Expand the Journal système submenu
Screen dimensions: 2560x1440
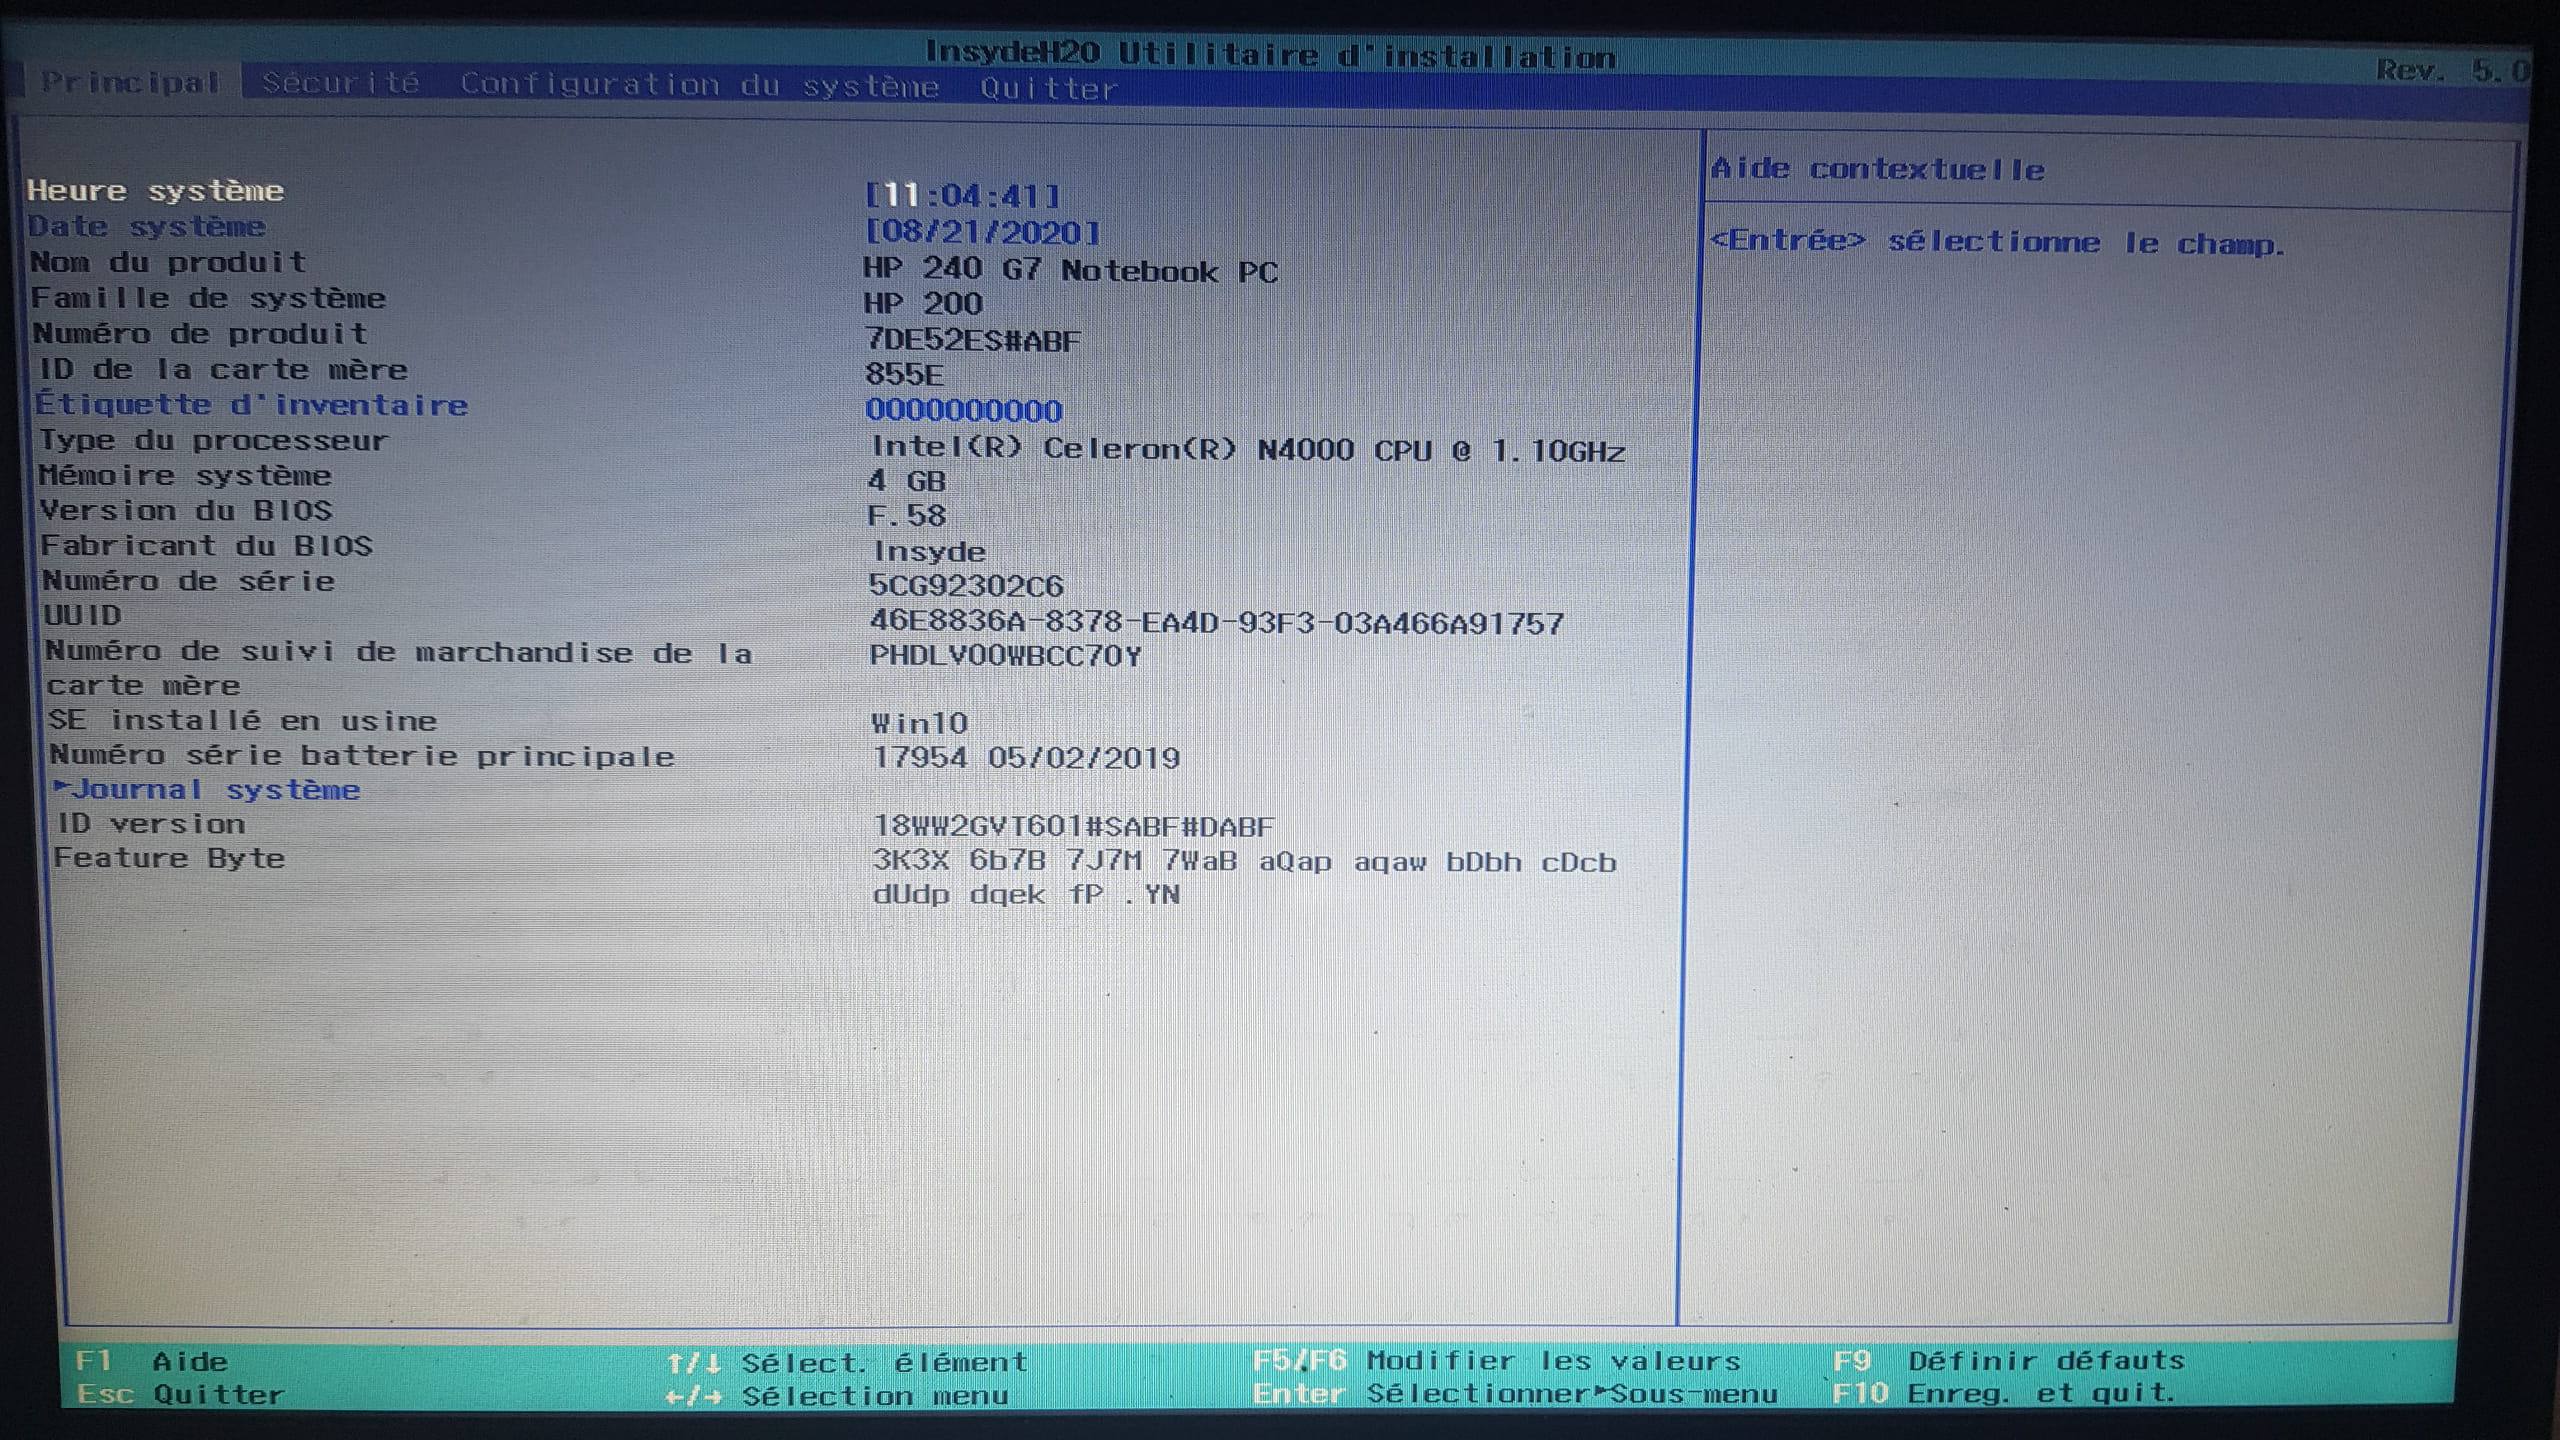coord(207,789)
